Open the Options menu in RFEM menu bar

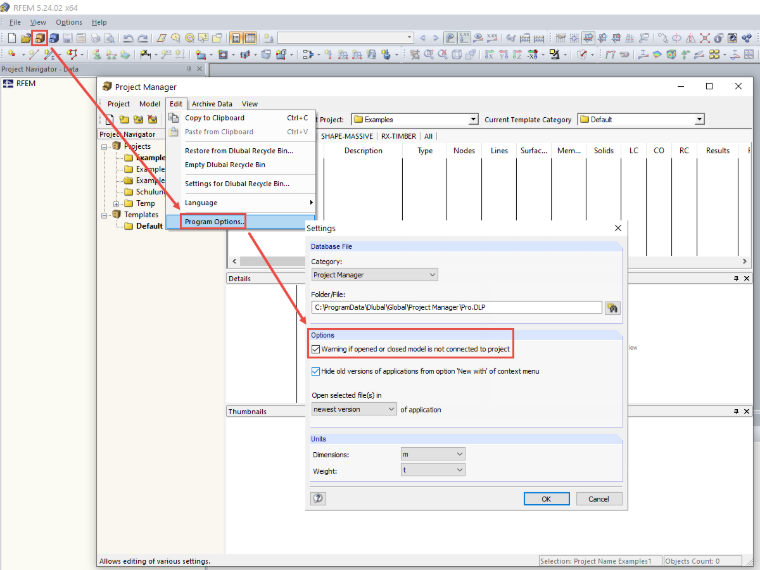[x=69, y=22]
